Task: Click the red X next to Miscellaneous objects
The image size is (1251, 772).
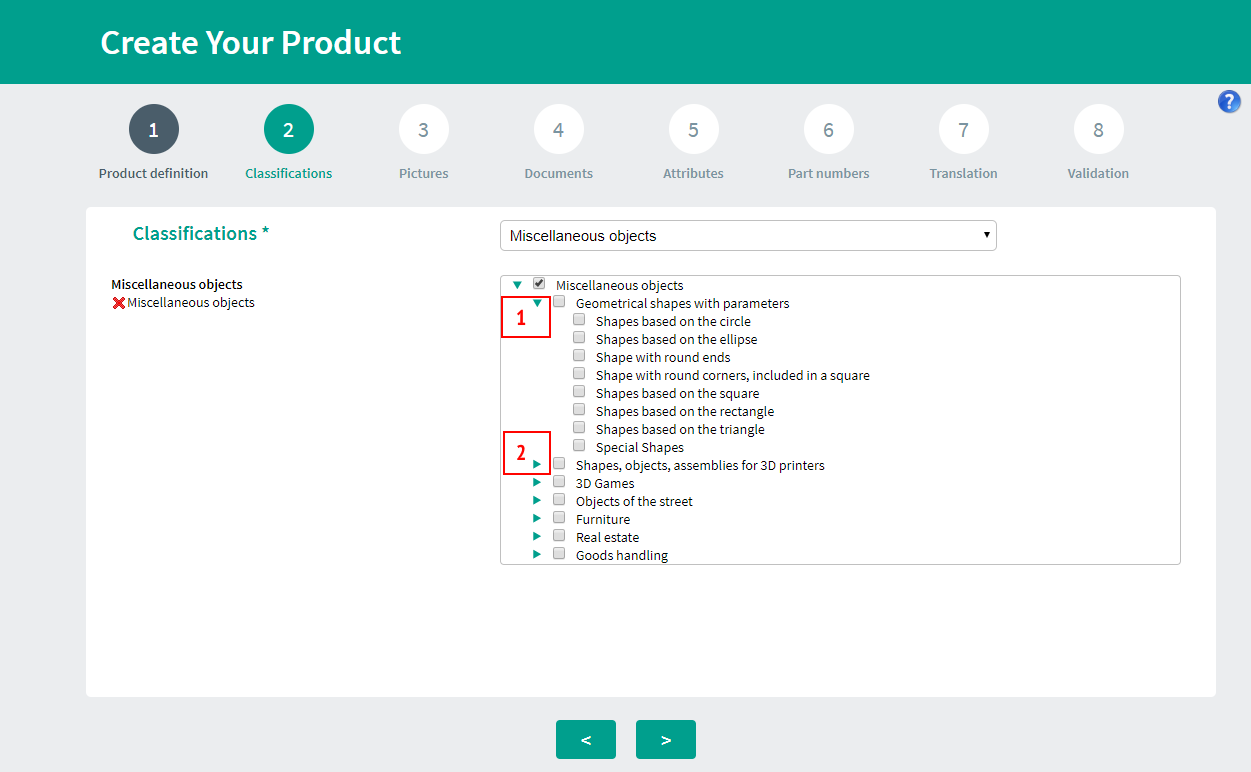Action: pyautogui.click(x=119, y=303)
